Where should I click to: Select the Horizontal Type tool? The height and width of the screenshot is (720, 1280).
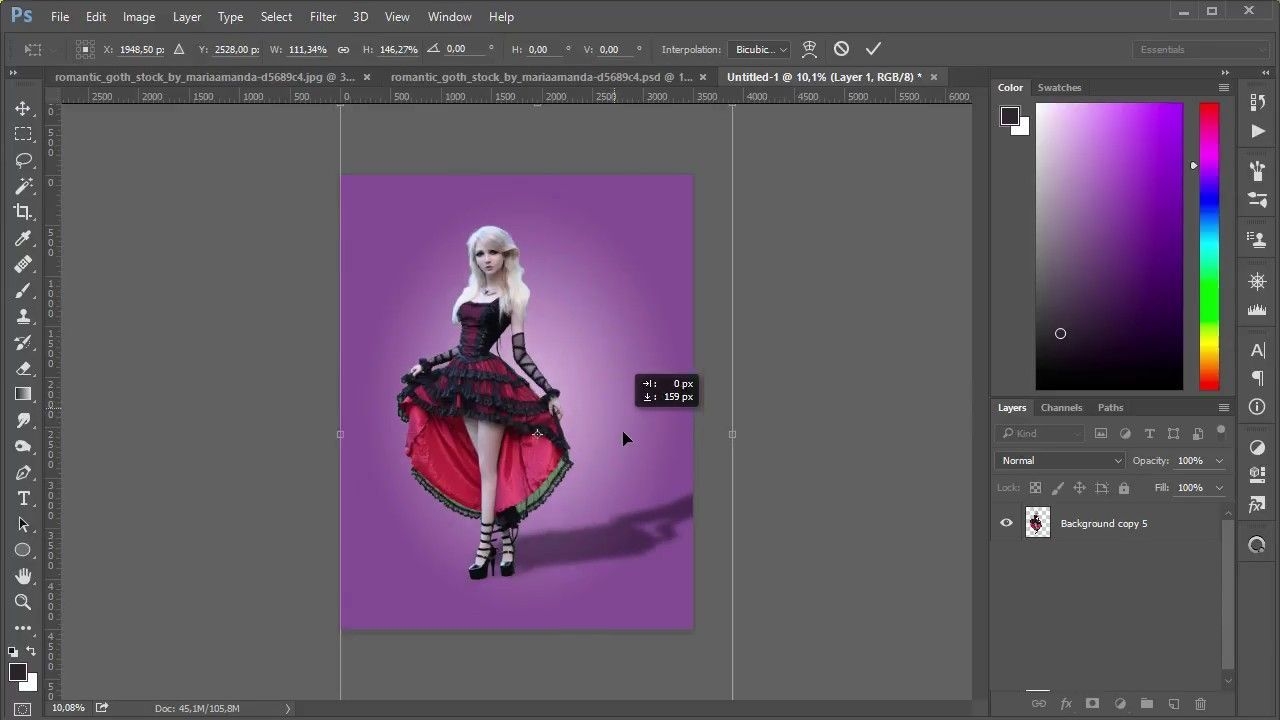pyautogui.click(x=23, y=498)
